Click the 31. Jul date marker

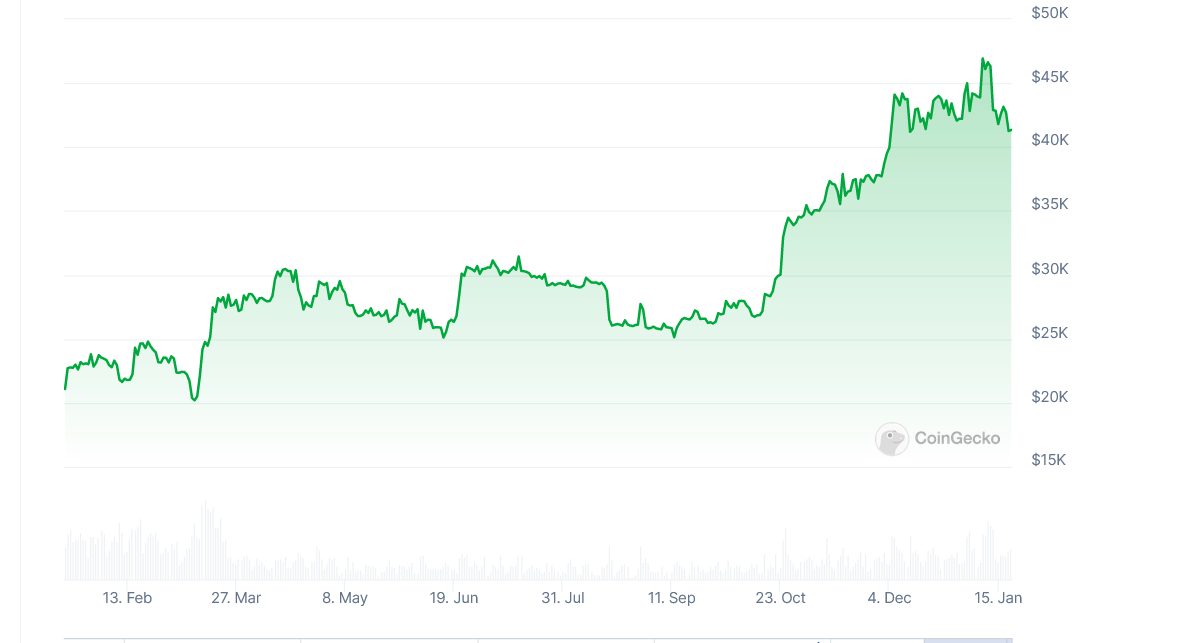563,598
